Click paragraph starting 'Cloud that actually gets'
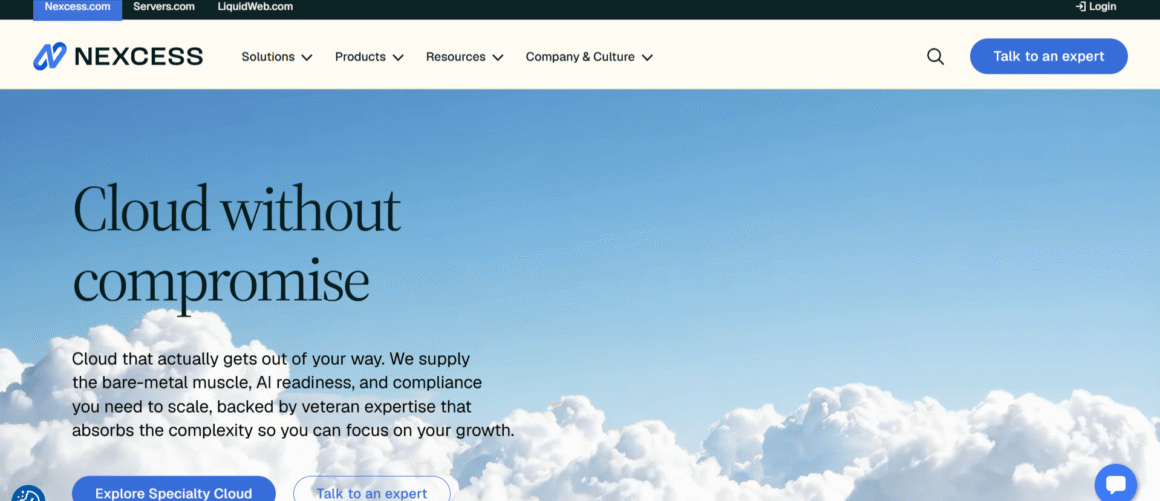Image resolution: width=1160 pixels, height=501 pixels. [293, 395]
